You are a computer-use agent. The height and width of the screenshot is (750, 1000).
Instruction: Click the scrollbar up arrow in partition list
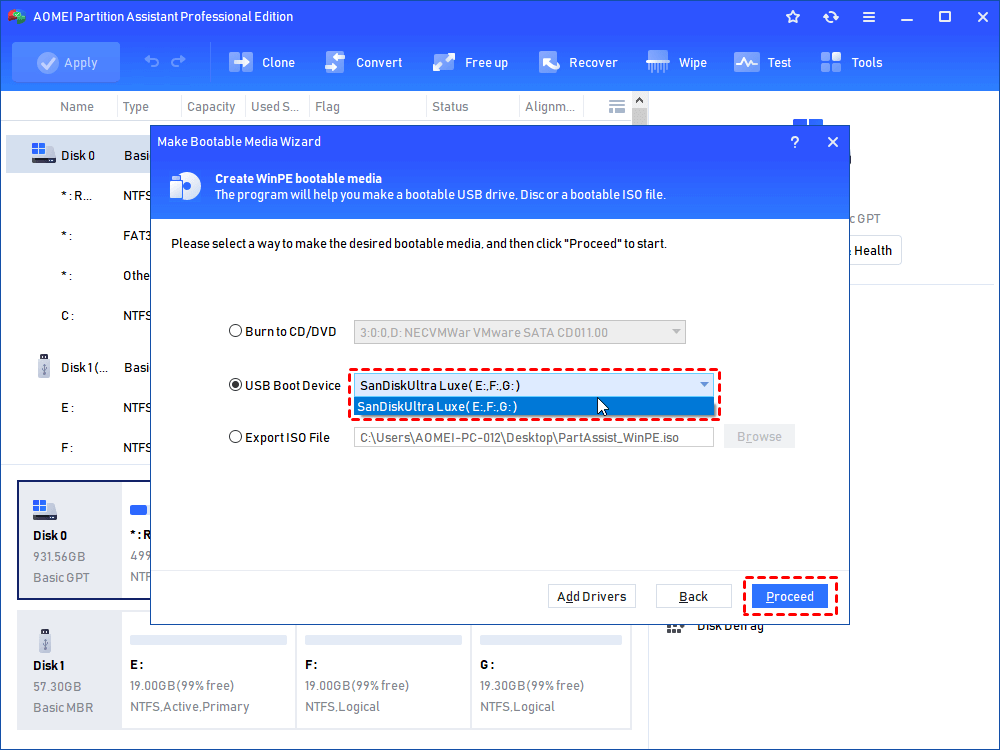(x=640, y=100)
